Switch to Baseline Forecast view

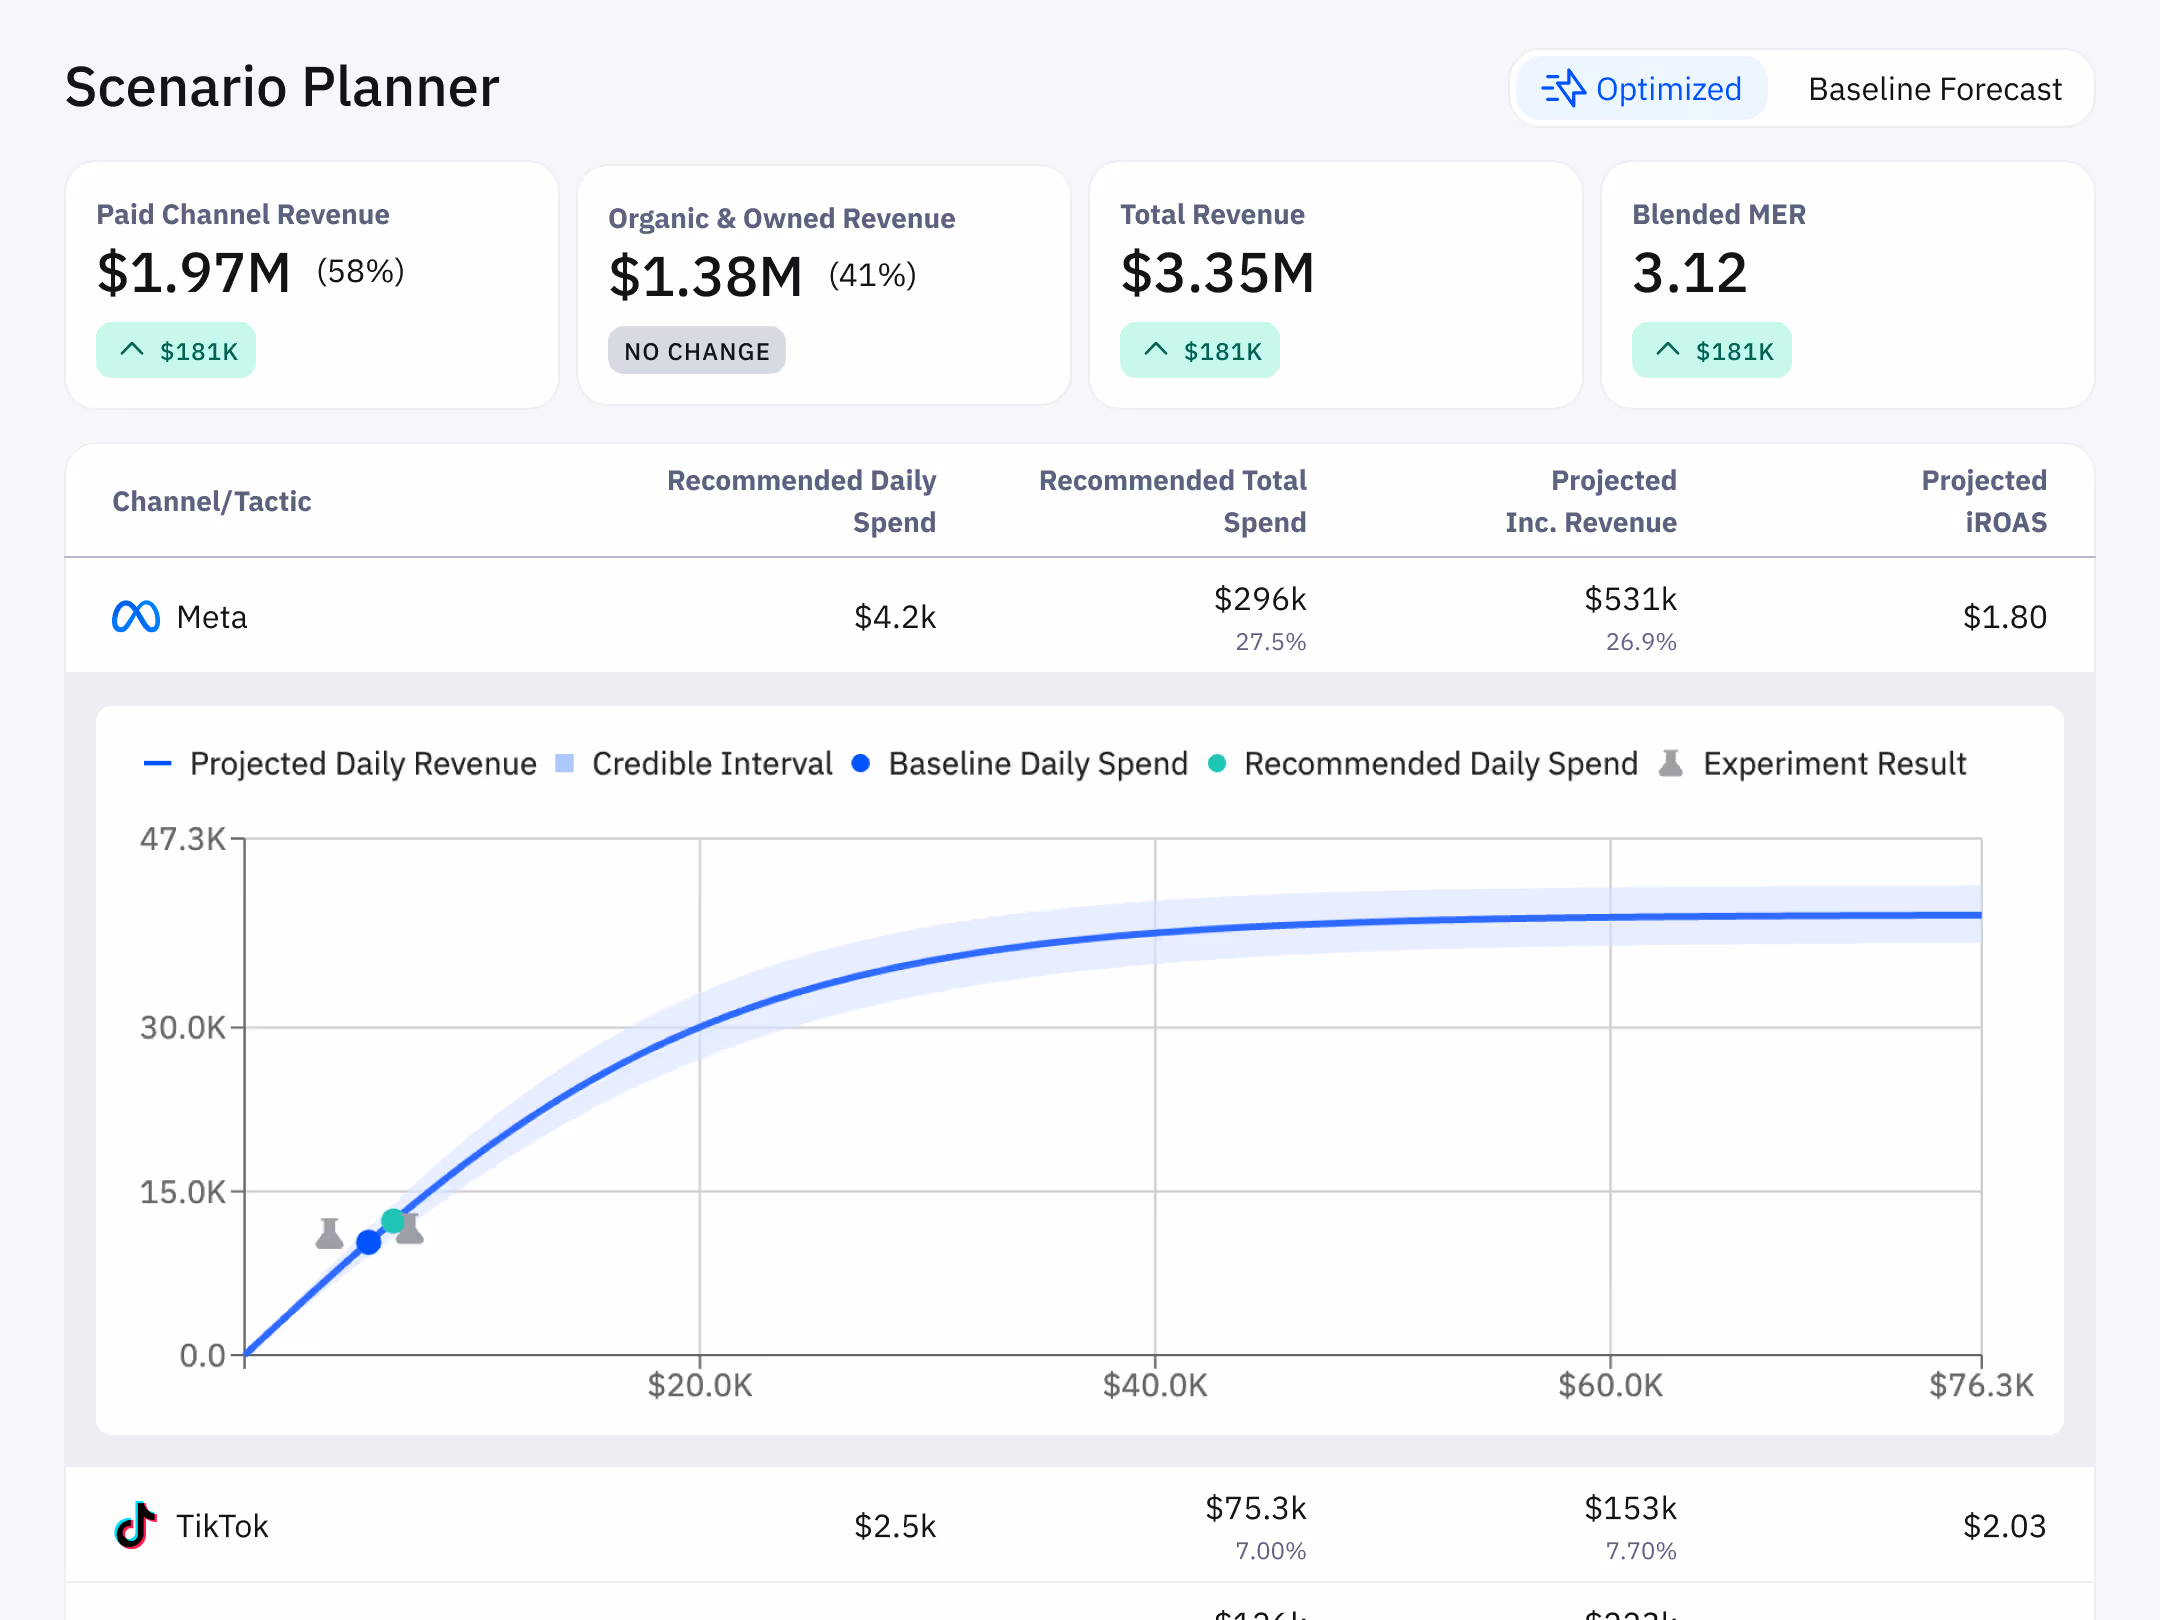point(1934,89)
